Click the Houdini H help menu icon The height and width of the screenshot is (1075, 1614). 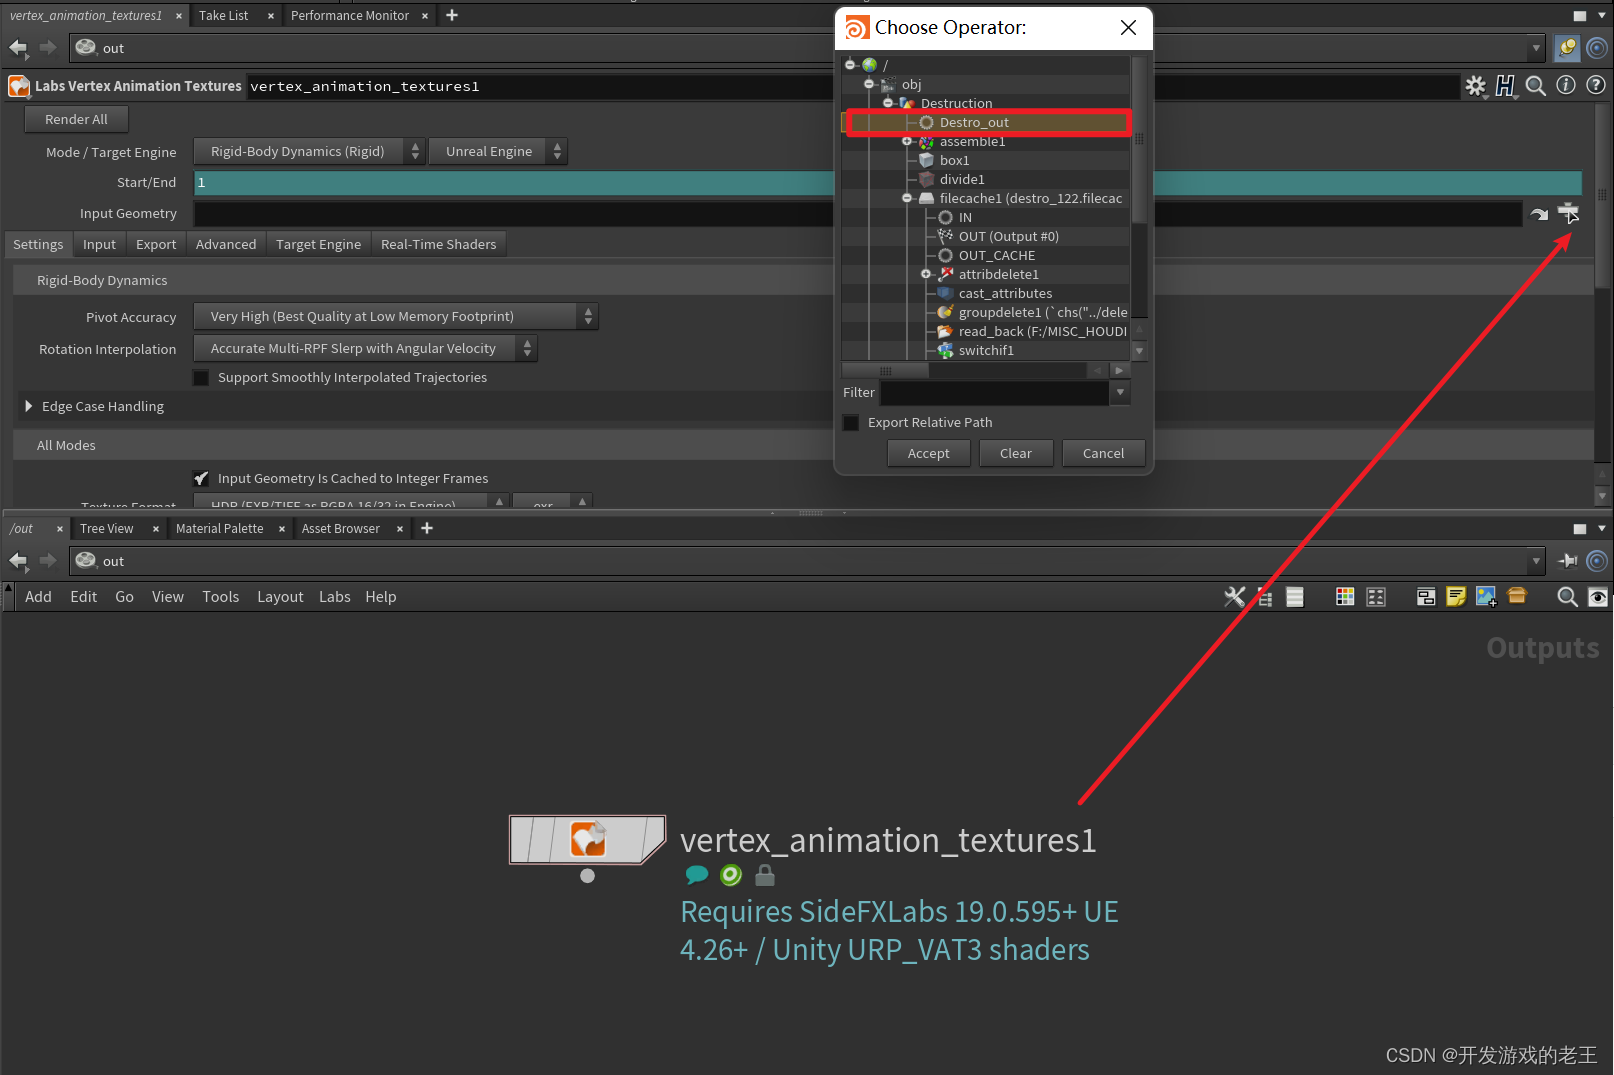pyautogui.click(x=1505, y=86)
